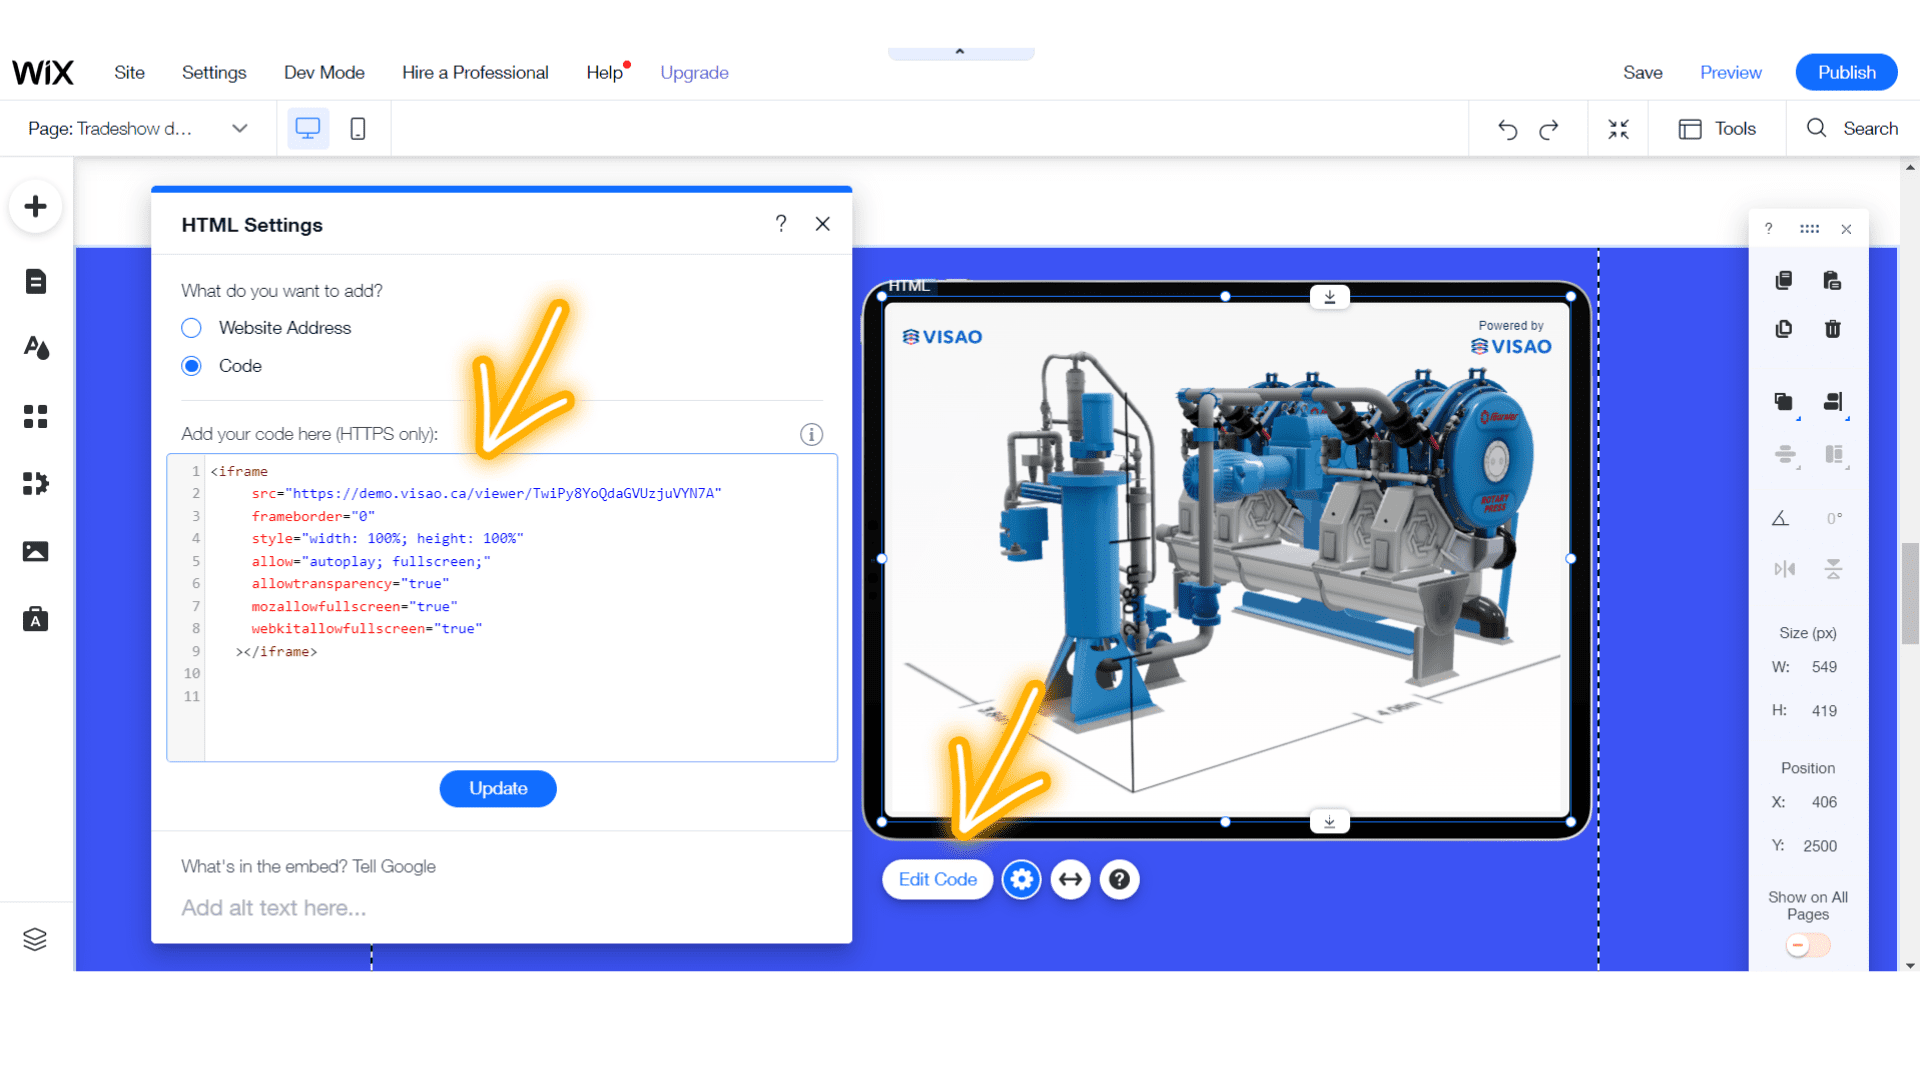Click the Edit Code button
Screen dimensions: 1920x1080
click(938, 880)
